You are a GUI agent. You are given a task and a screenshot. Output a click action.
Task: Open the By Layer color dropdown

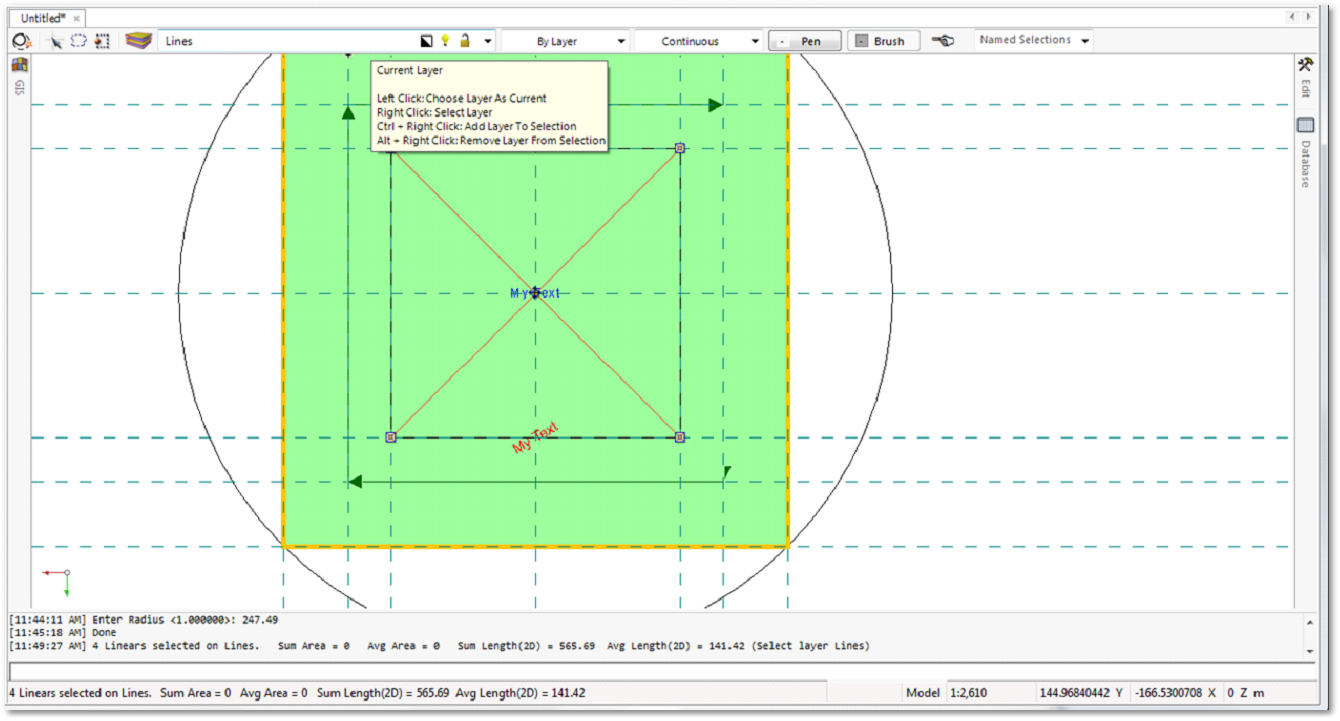click(x=565, y=41)
